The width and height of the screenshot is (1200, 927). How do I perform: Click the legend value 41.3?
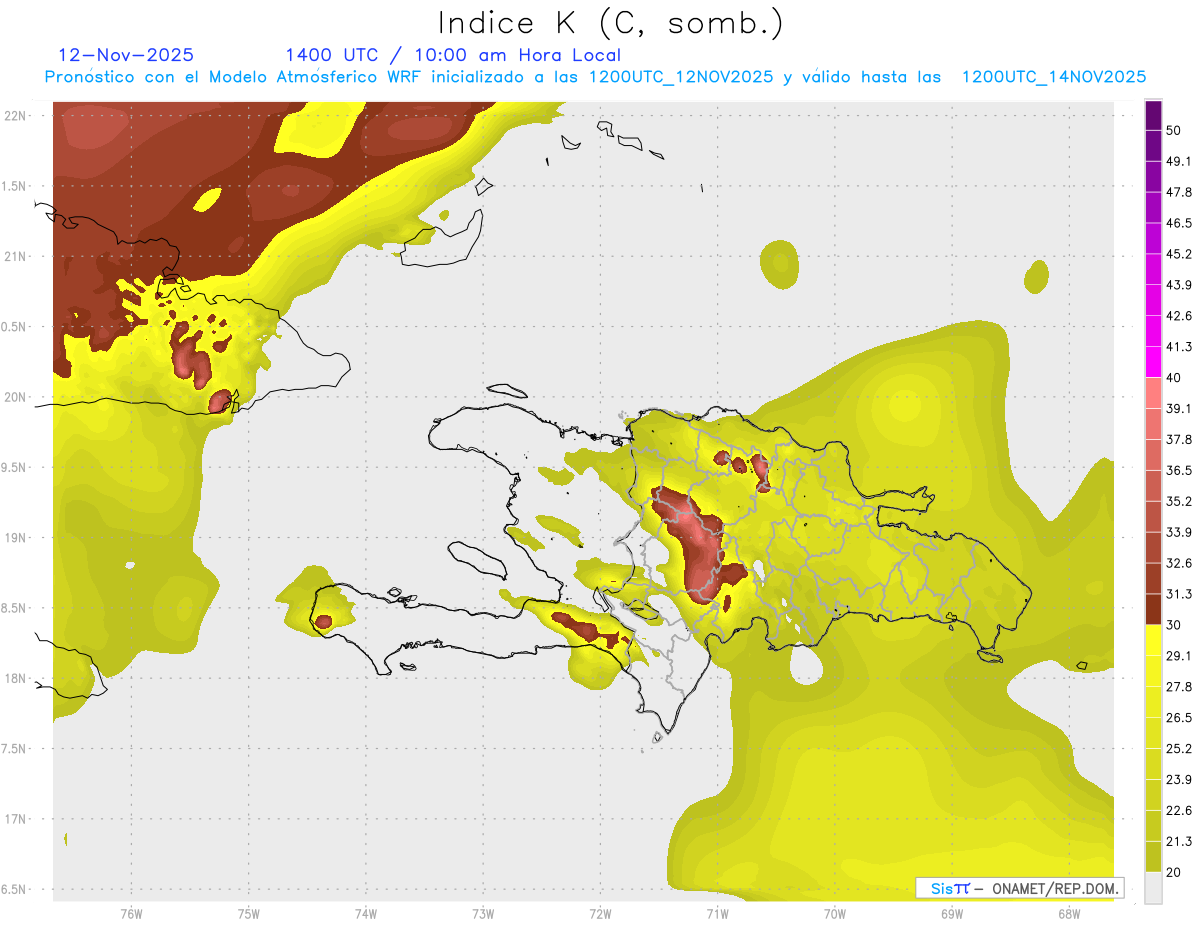(1179, 347)
